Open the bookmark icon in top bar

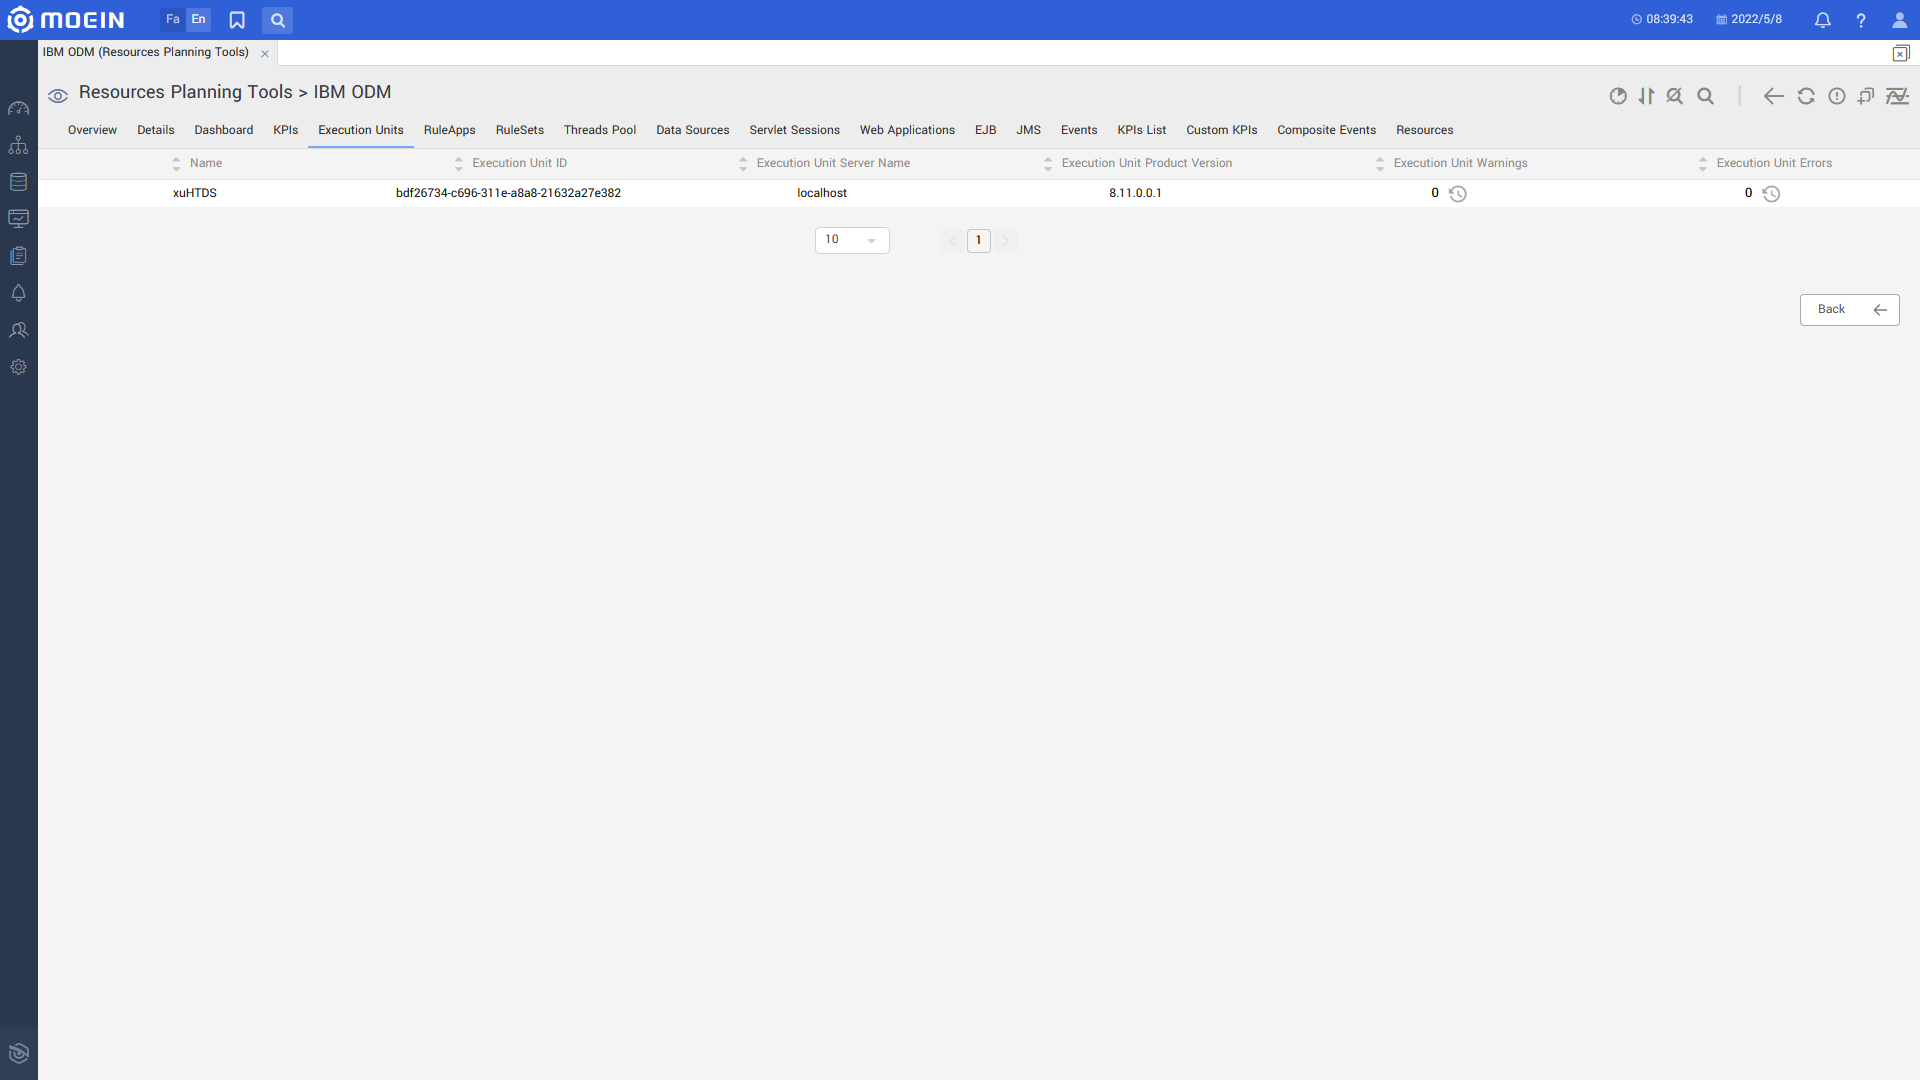click(x=237, y=20)
